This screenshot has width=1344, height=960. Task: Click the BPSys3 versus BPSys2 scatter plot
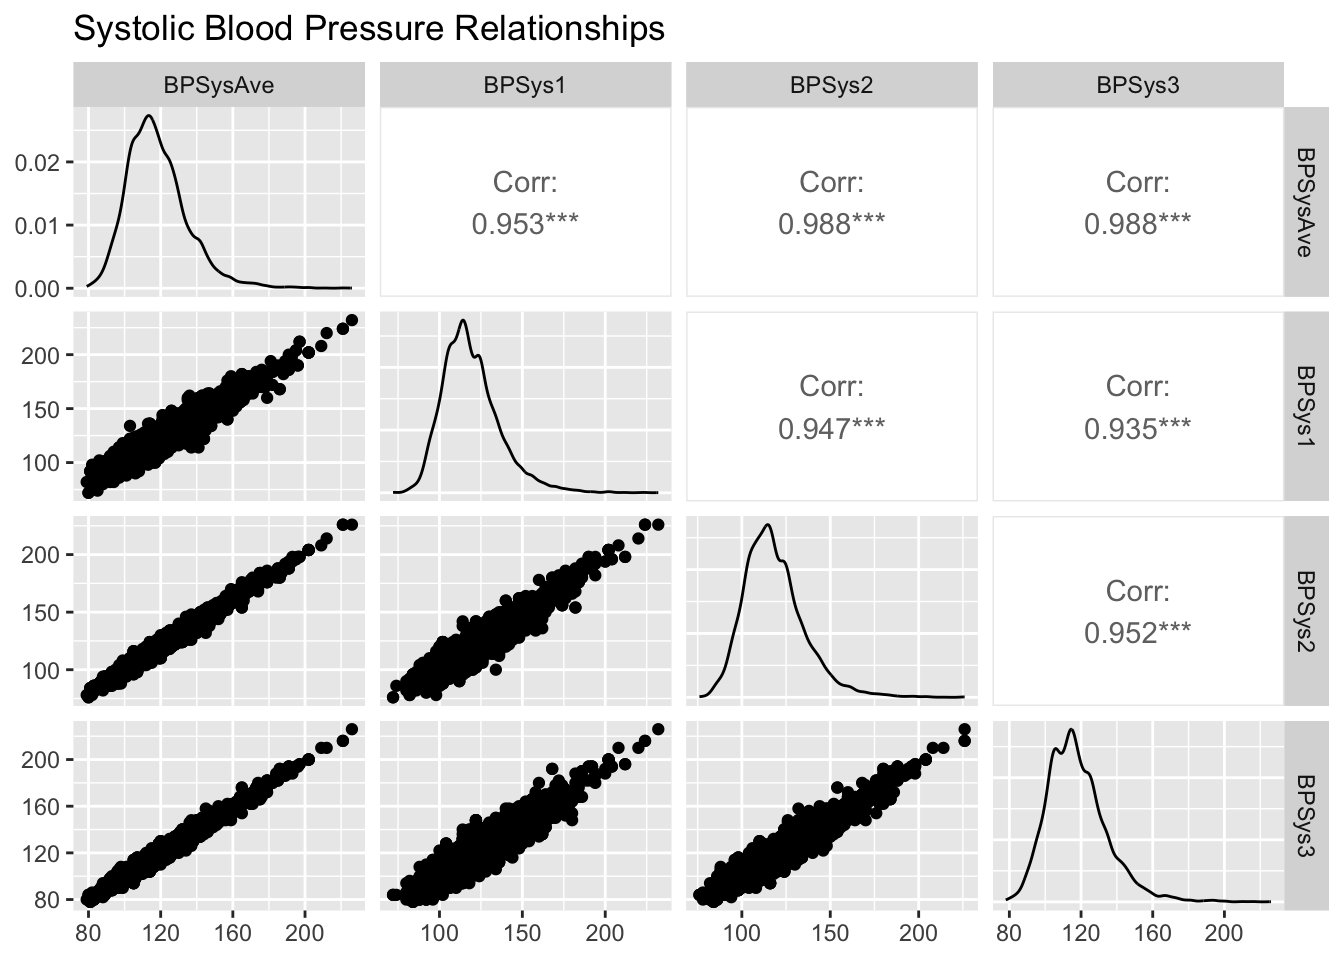(x=831, y=814)
